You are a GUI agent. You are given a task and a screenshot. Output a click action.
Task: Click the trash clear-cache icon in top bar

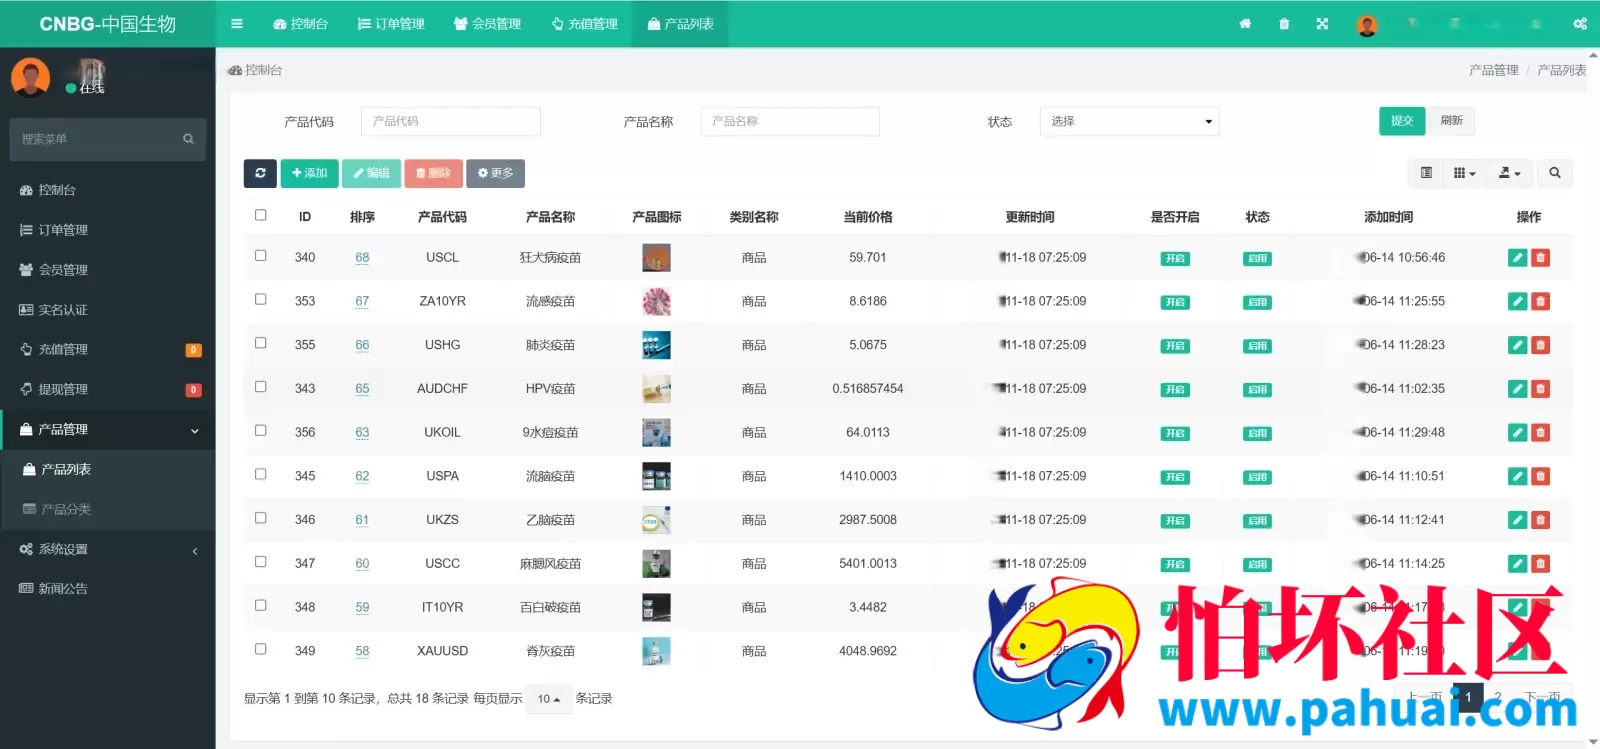(1284, 24)
